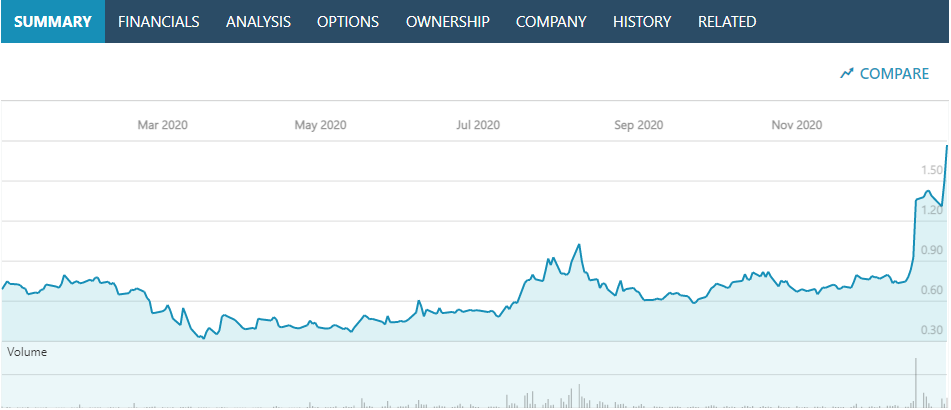Image resolution: width=951 pixels, height=410 pixels.
Task: Open the Summary tab
Action: point(53,22)
